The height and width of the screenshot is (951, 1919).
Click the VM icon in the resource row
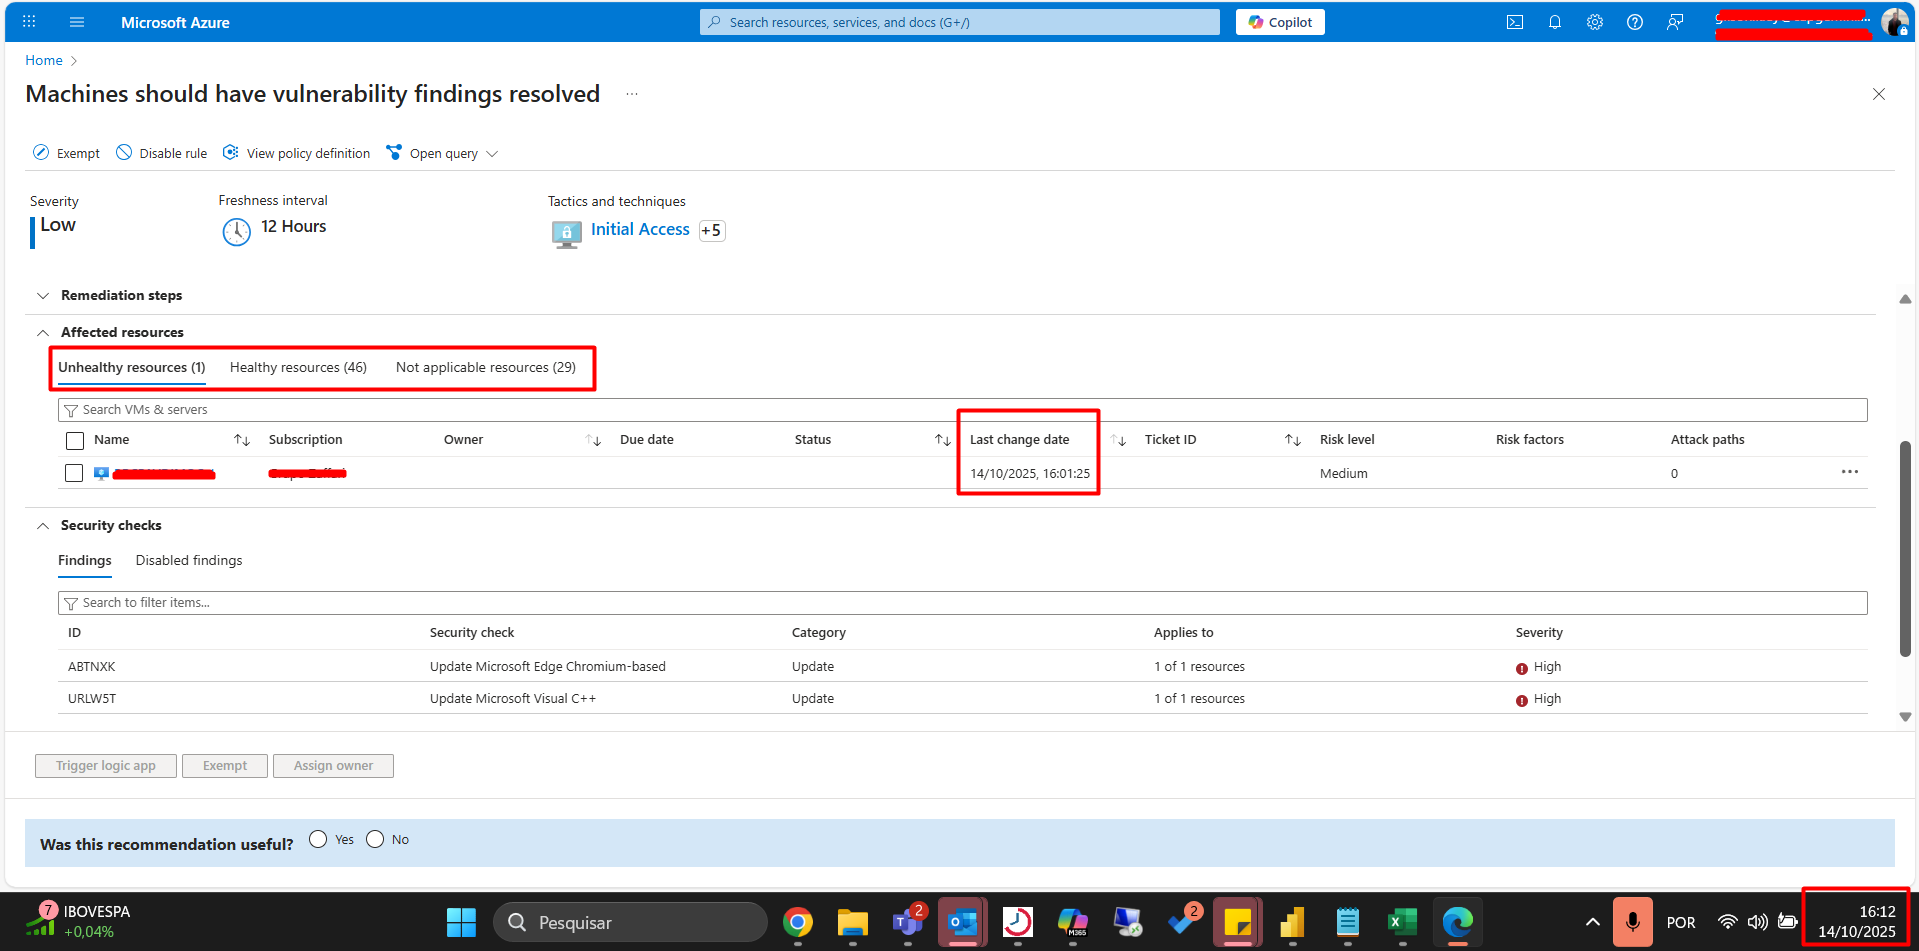[101, 473]
